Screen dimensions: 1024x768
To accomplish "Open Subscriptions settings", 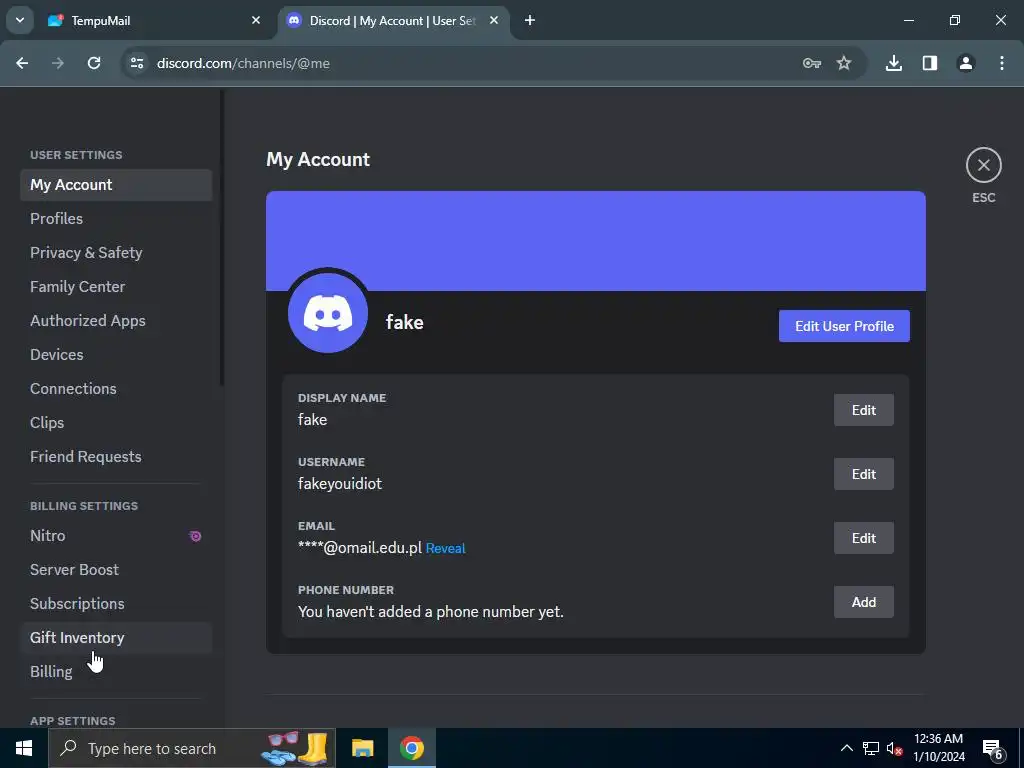I will click(x=116, y=603).
